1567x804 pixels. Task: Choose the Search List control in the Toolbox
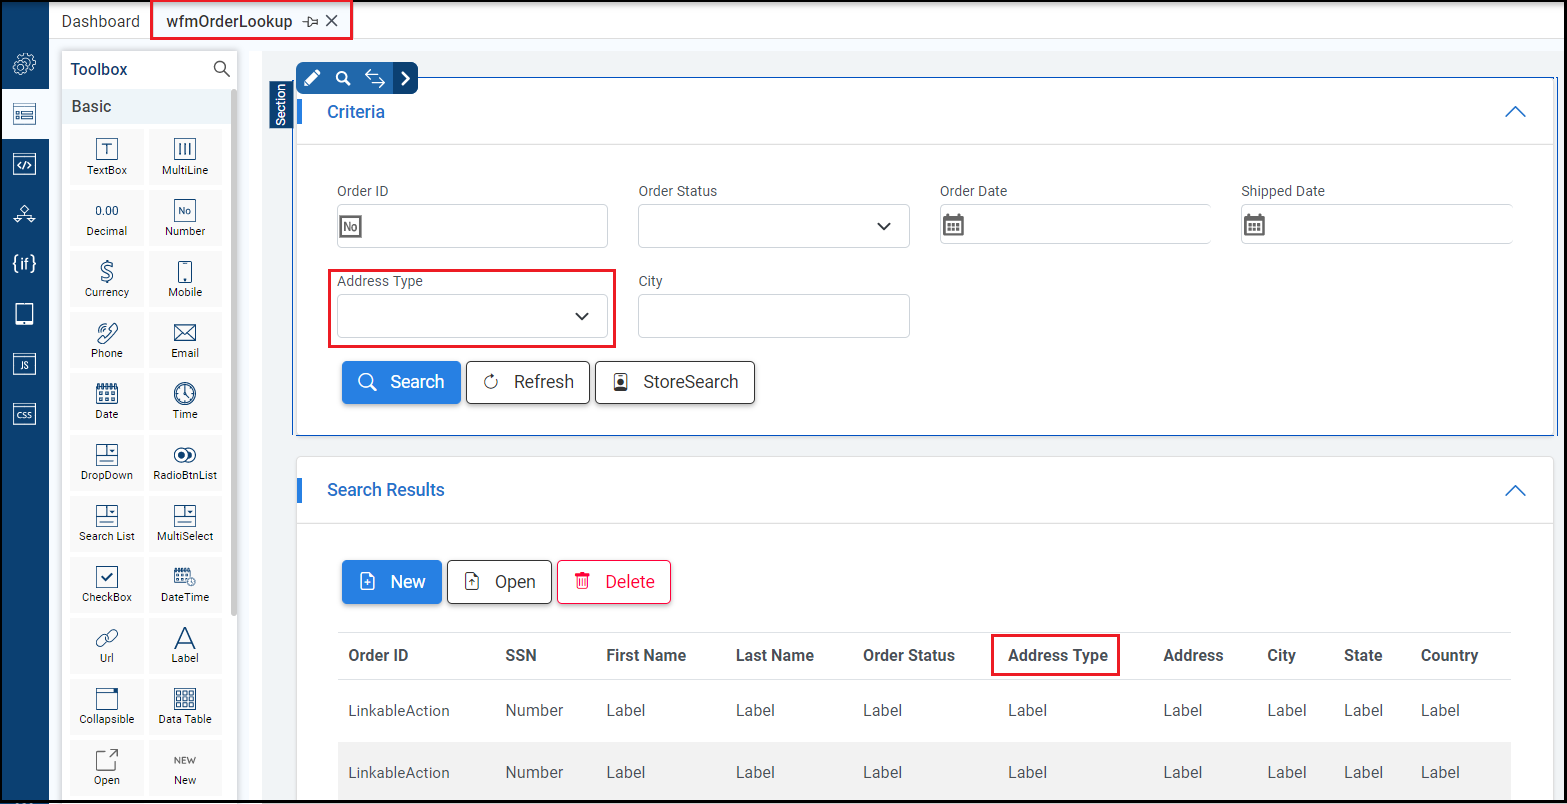point(107,523)
